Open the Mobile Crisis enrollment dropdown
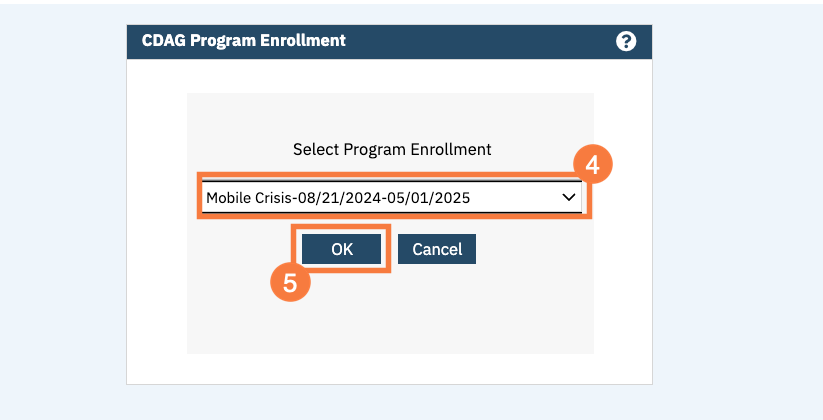 click(391, 198)
